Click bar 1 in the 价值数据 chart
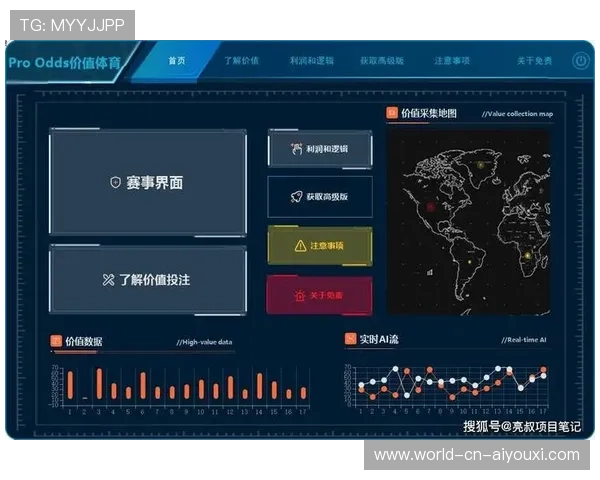 70,385
